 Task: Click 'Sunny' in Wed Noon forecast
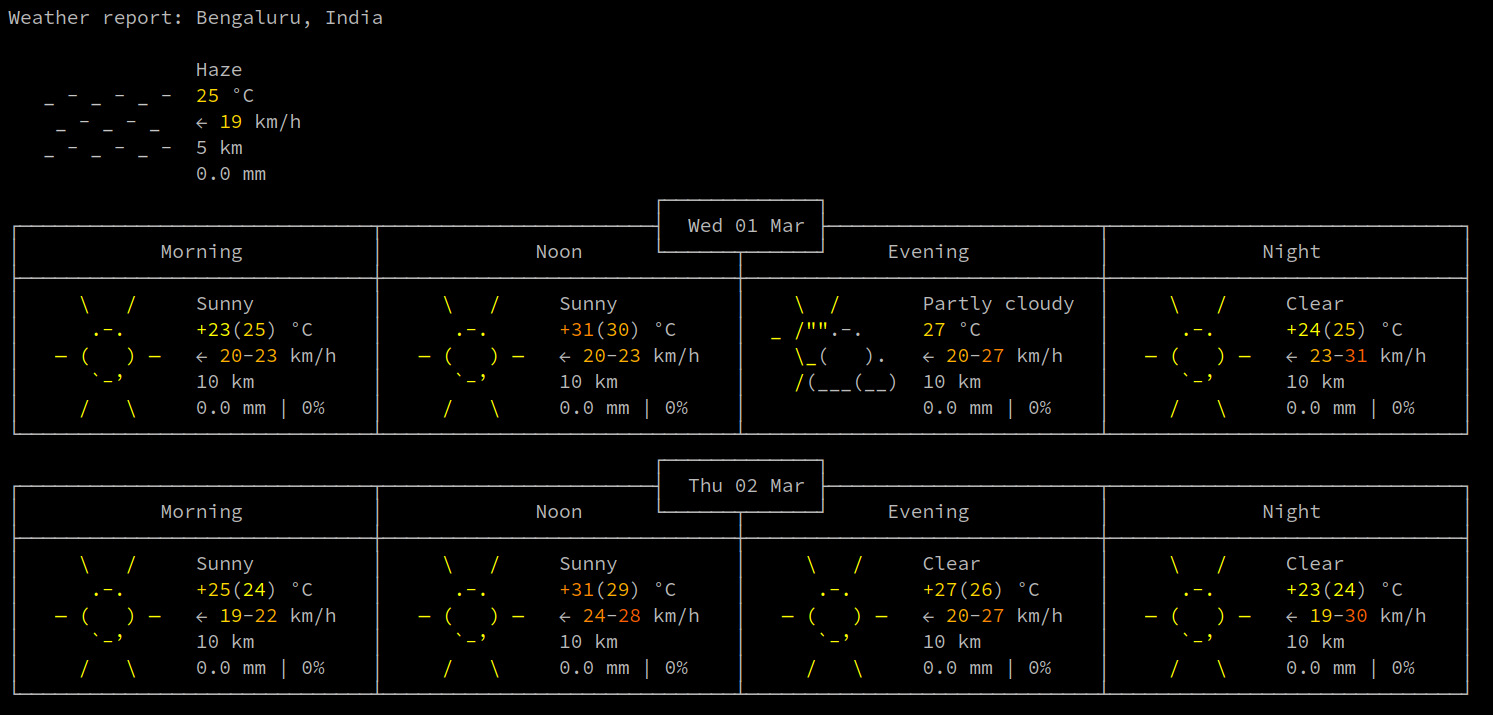(588, 304)
